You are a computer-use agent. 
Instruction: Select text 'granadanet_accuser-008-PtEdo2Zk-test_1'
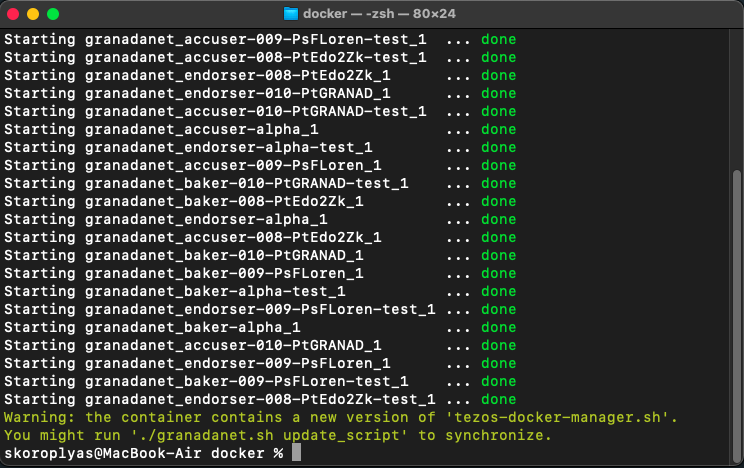pos(256,57)
